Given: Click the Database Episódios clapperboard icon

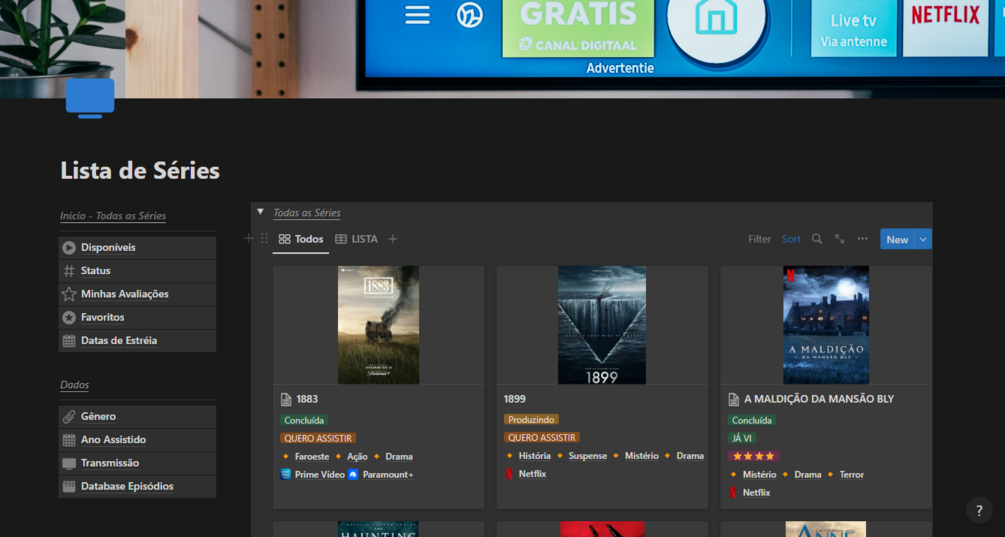Looking at the screenshot, I should (69, 486).
